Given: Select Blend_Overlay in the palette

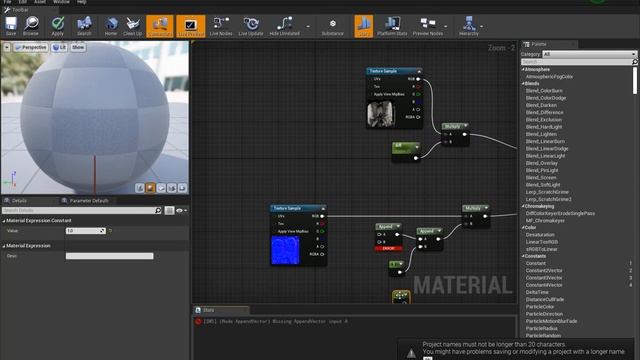Looking at the screenshot, I should [542, 163].
